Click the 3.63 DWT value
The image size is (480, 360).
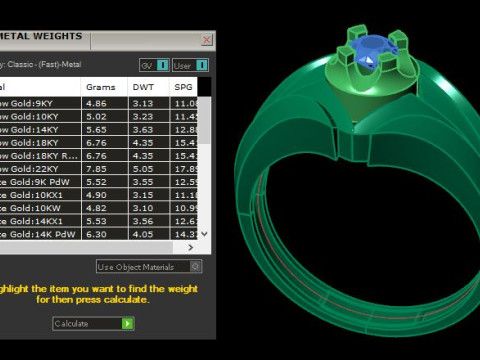[143, 130]
